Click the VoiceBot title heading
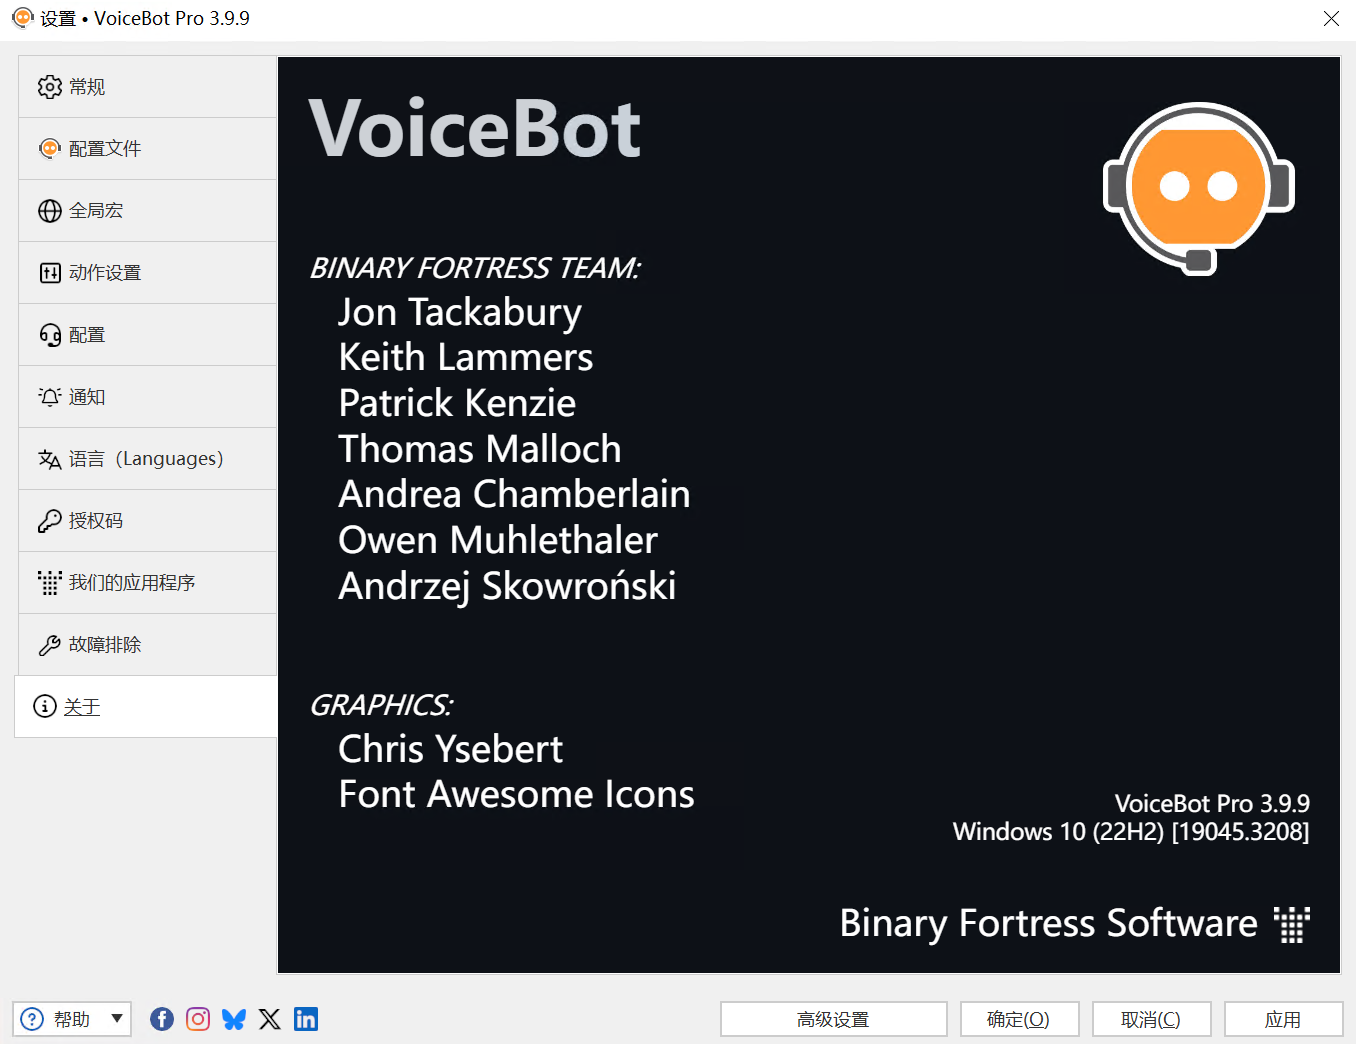 coord(475,129)
